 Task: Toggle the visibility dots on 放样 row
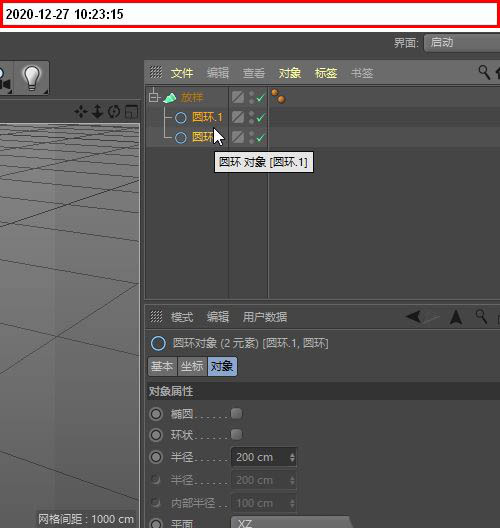click(252, 97)
